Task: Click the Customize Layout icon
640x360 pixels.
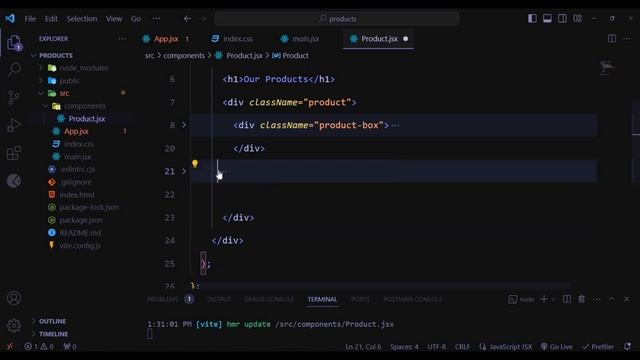Action: (578, 18)
